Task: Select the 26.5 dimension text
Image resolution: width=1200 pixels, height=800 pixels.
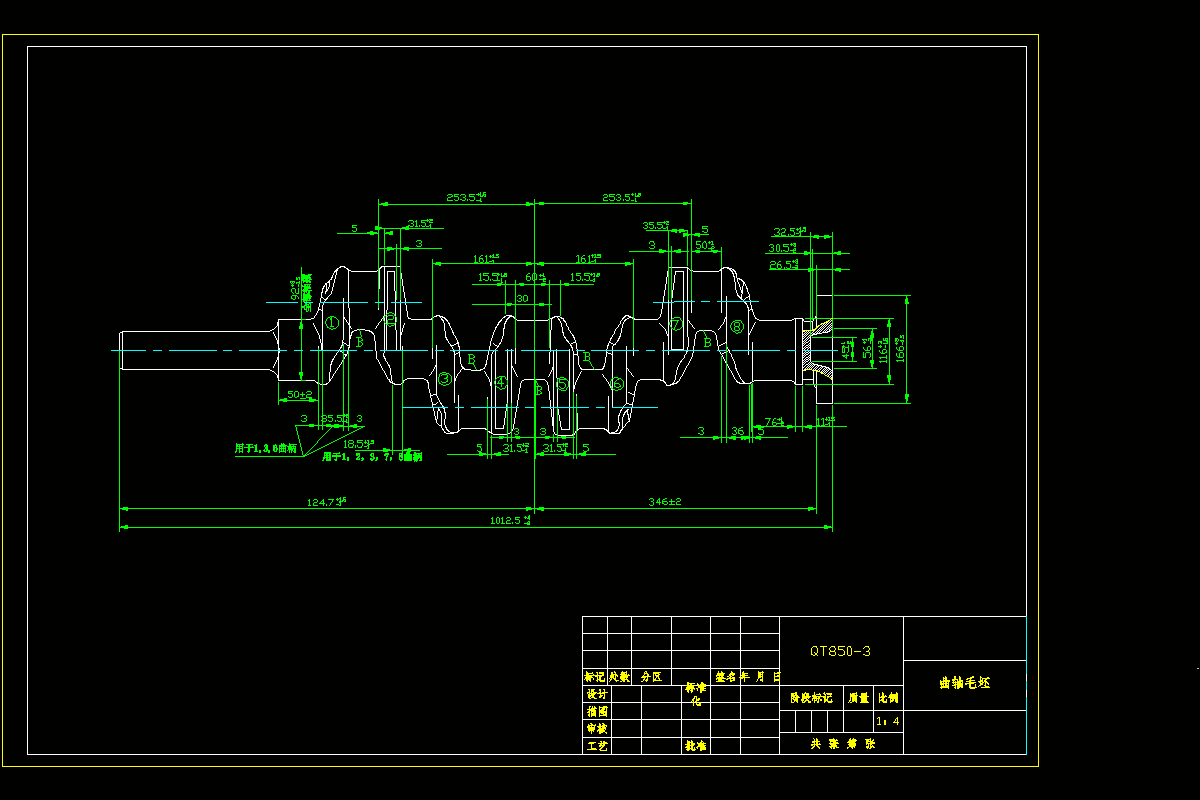Action: 784,265
